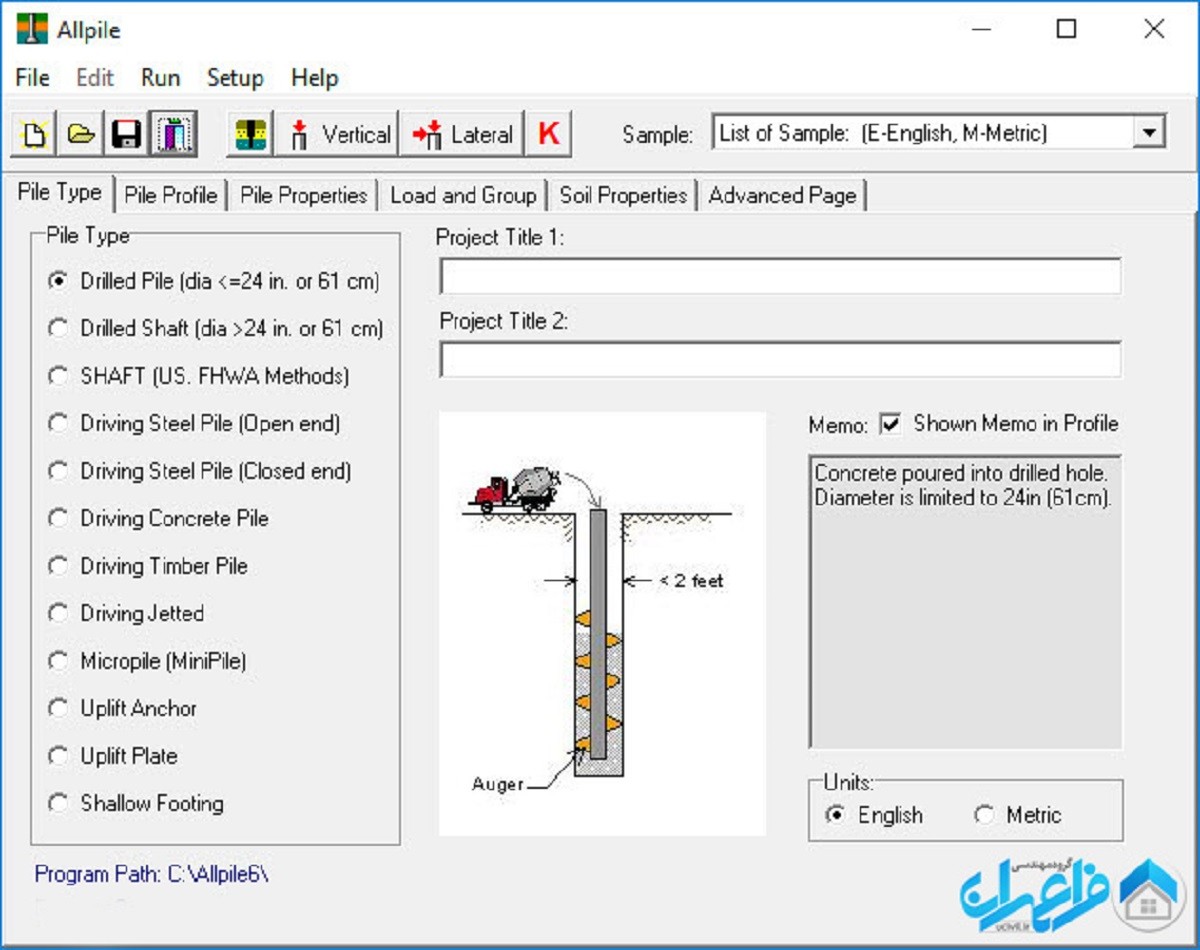Select the Drilled Pile radio option
Screen dimensions: 1200x950
(x=215, y=281)
